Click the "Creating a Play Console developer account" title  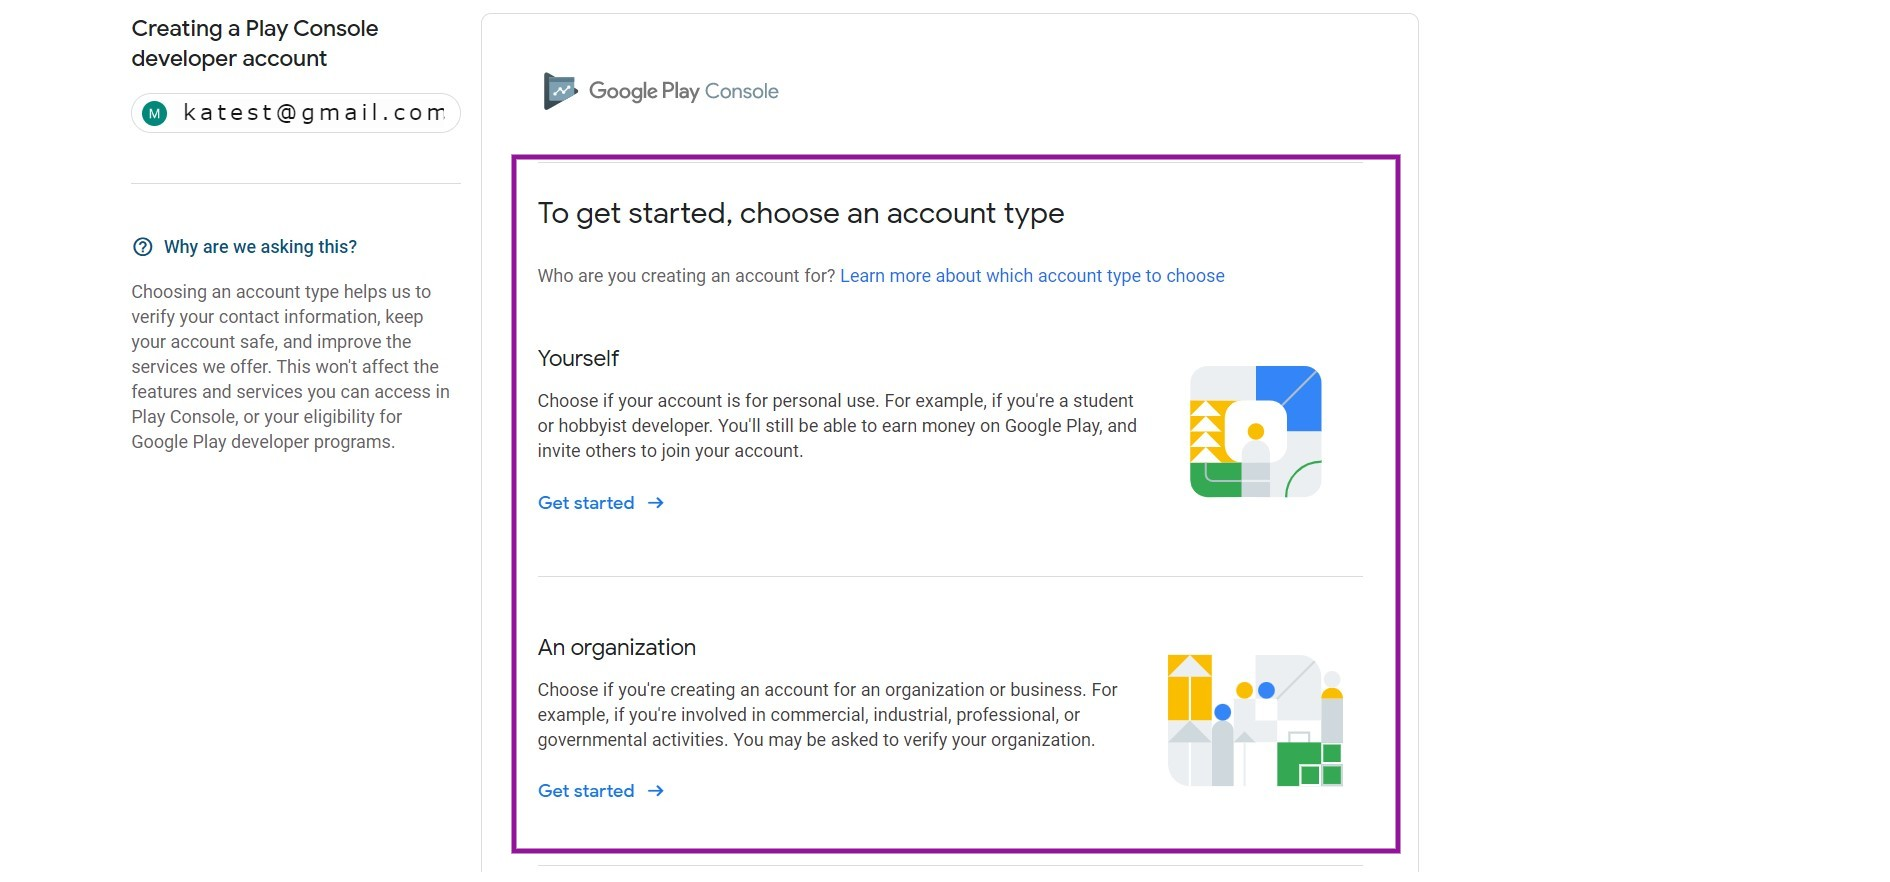click(x=255, y=43)
